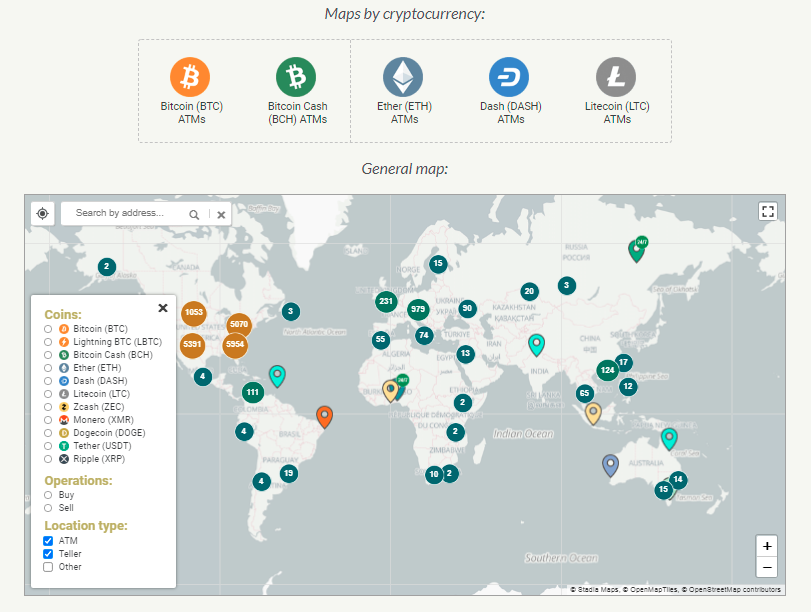Zoom in the map with plus button
The image size is (811, 612).
pos(767,546)
